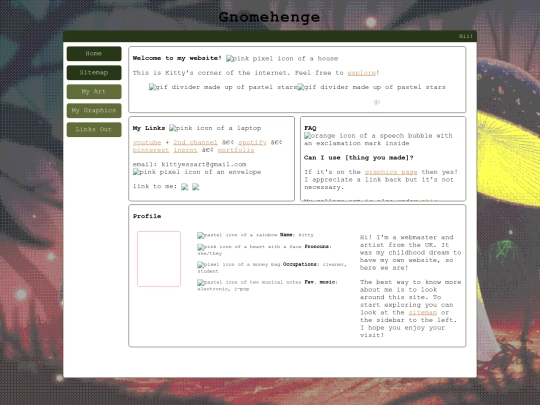Click the money bag icon next to Occupations

point(239,265)
